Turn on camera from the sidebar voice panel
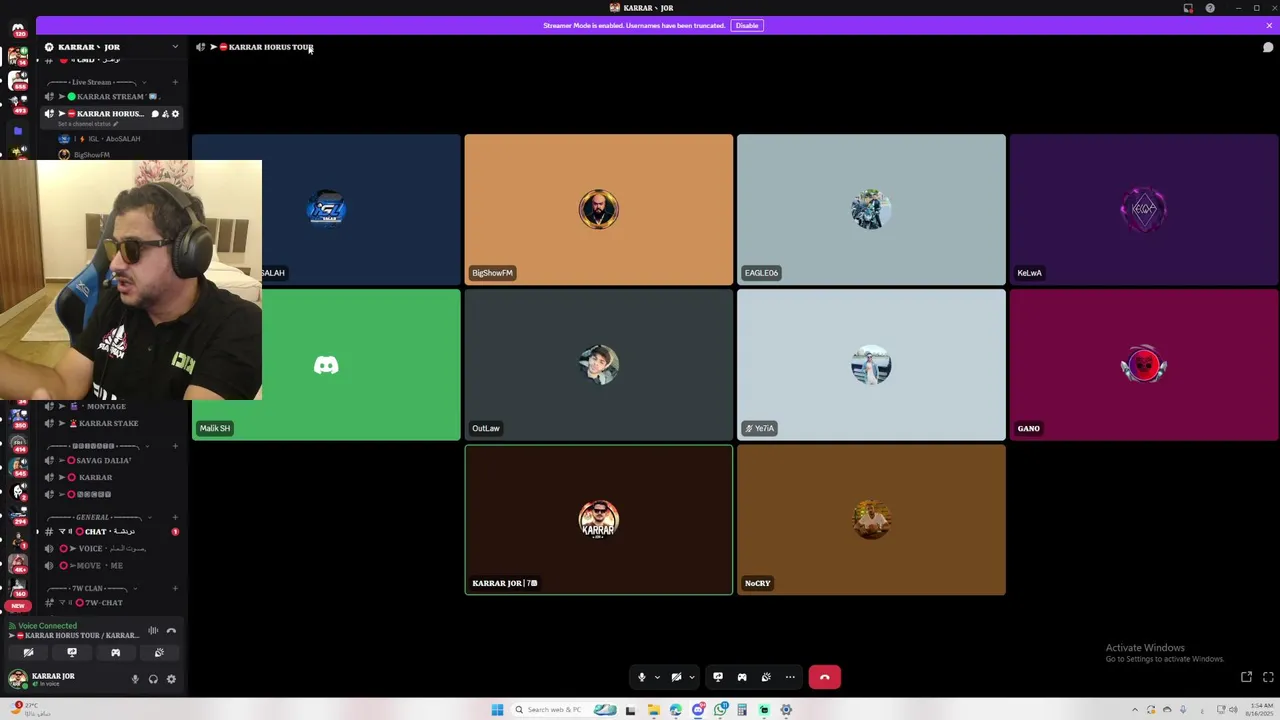This screenshot has width=1280, height=720. click(x=28, y=653)
